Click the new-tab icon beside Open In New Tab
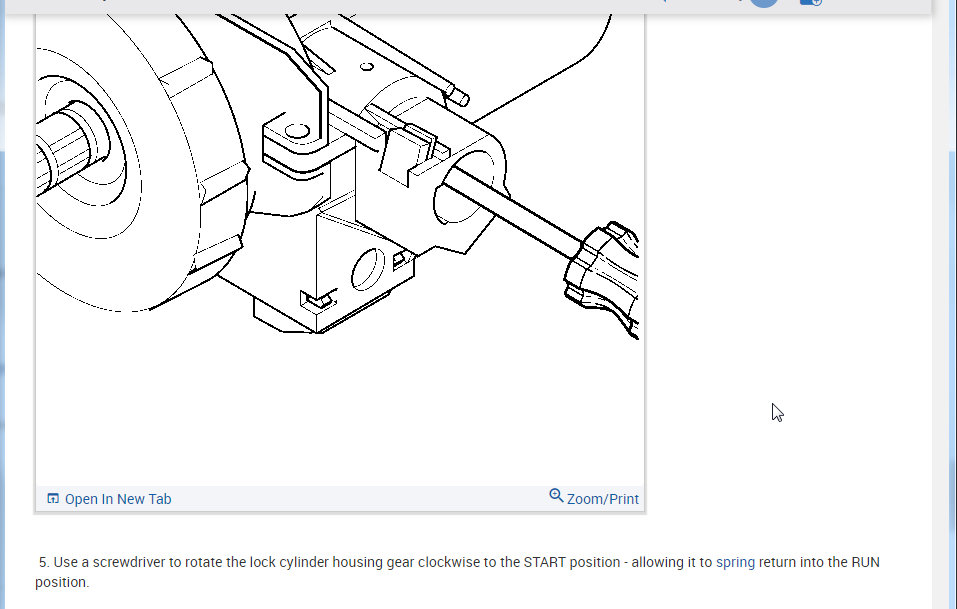Viewport: 957px width, 609px height. coord(53,499)
